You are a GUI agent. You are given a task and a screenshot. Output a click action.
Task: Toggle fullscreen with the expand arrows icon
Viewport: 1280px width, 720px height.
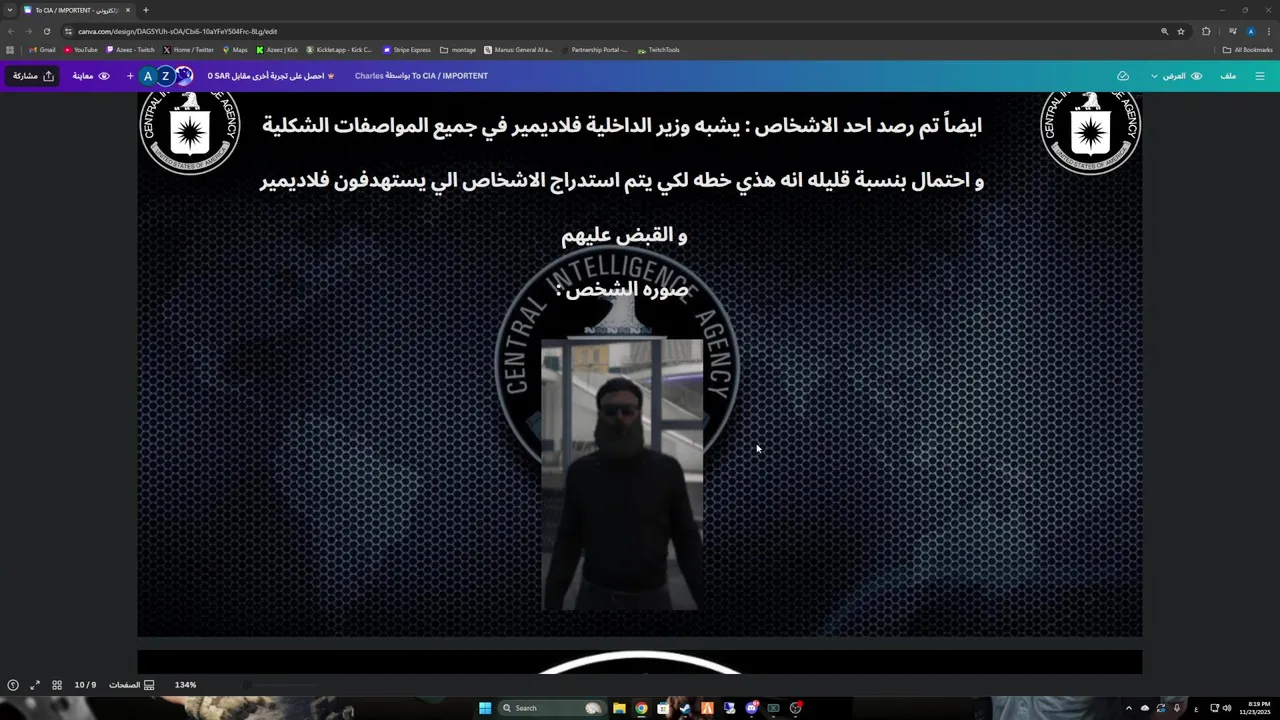(35, 685)
